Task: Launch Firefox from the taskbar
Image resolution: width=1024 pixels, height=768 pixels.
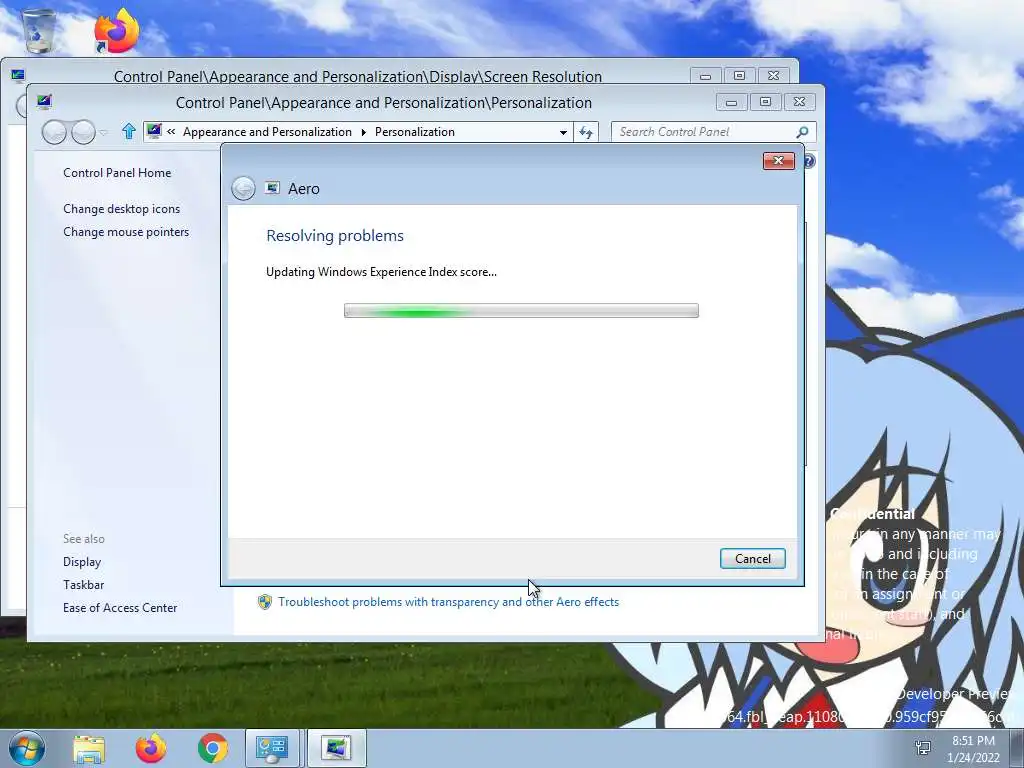Action: click(x=151, y=749)
